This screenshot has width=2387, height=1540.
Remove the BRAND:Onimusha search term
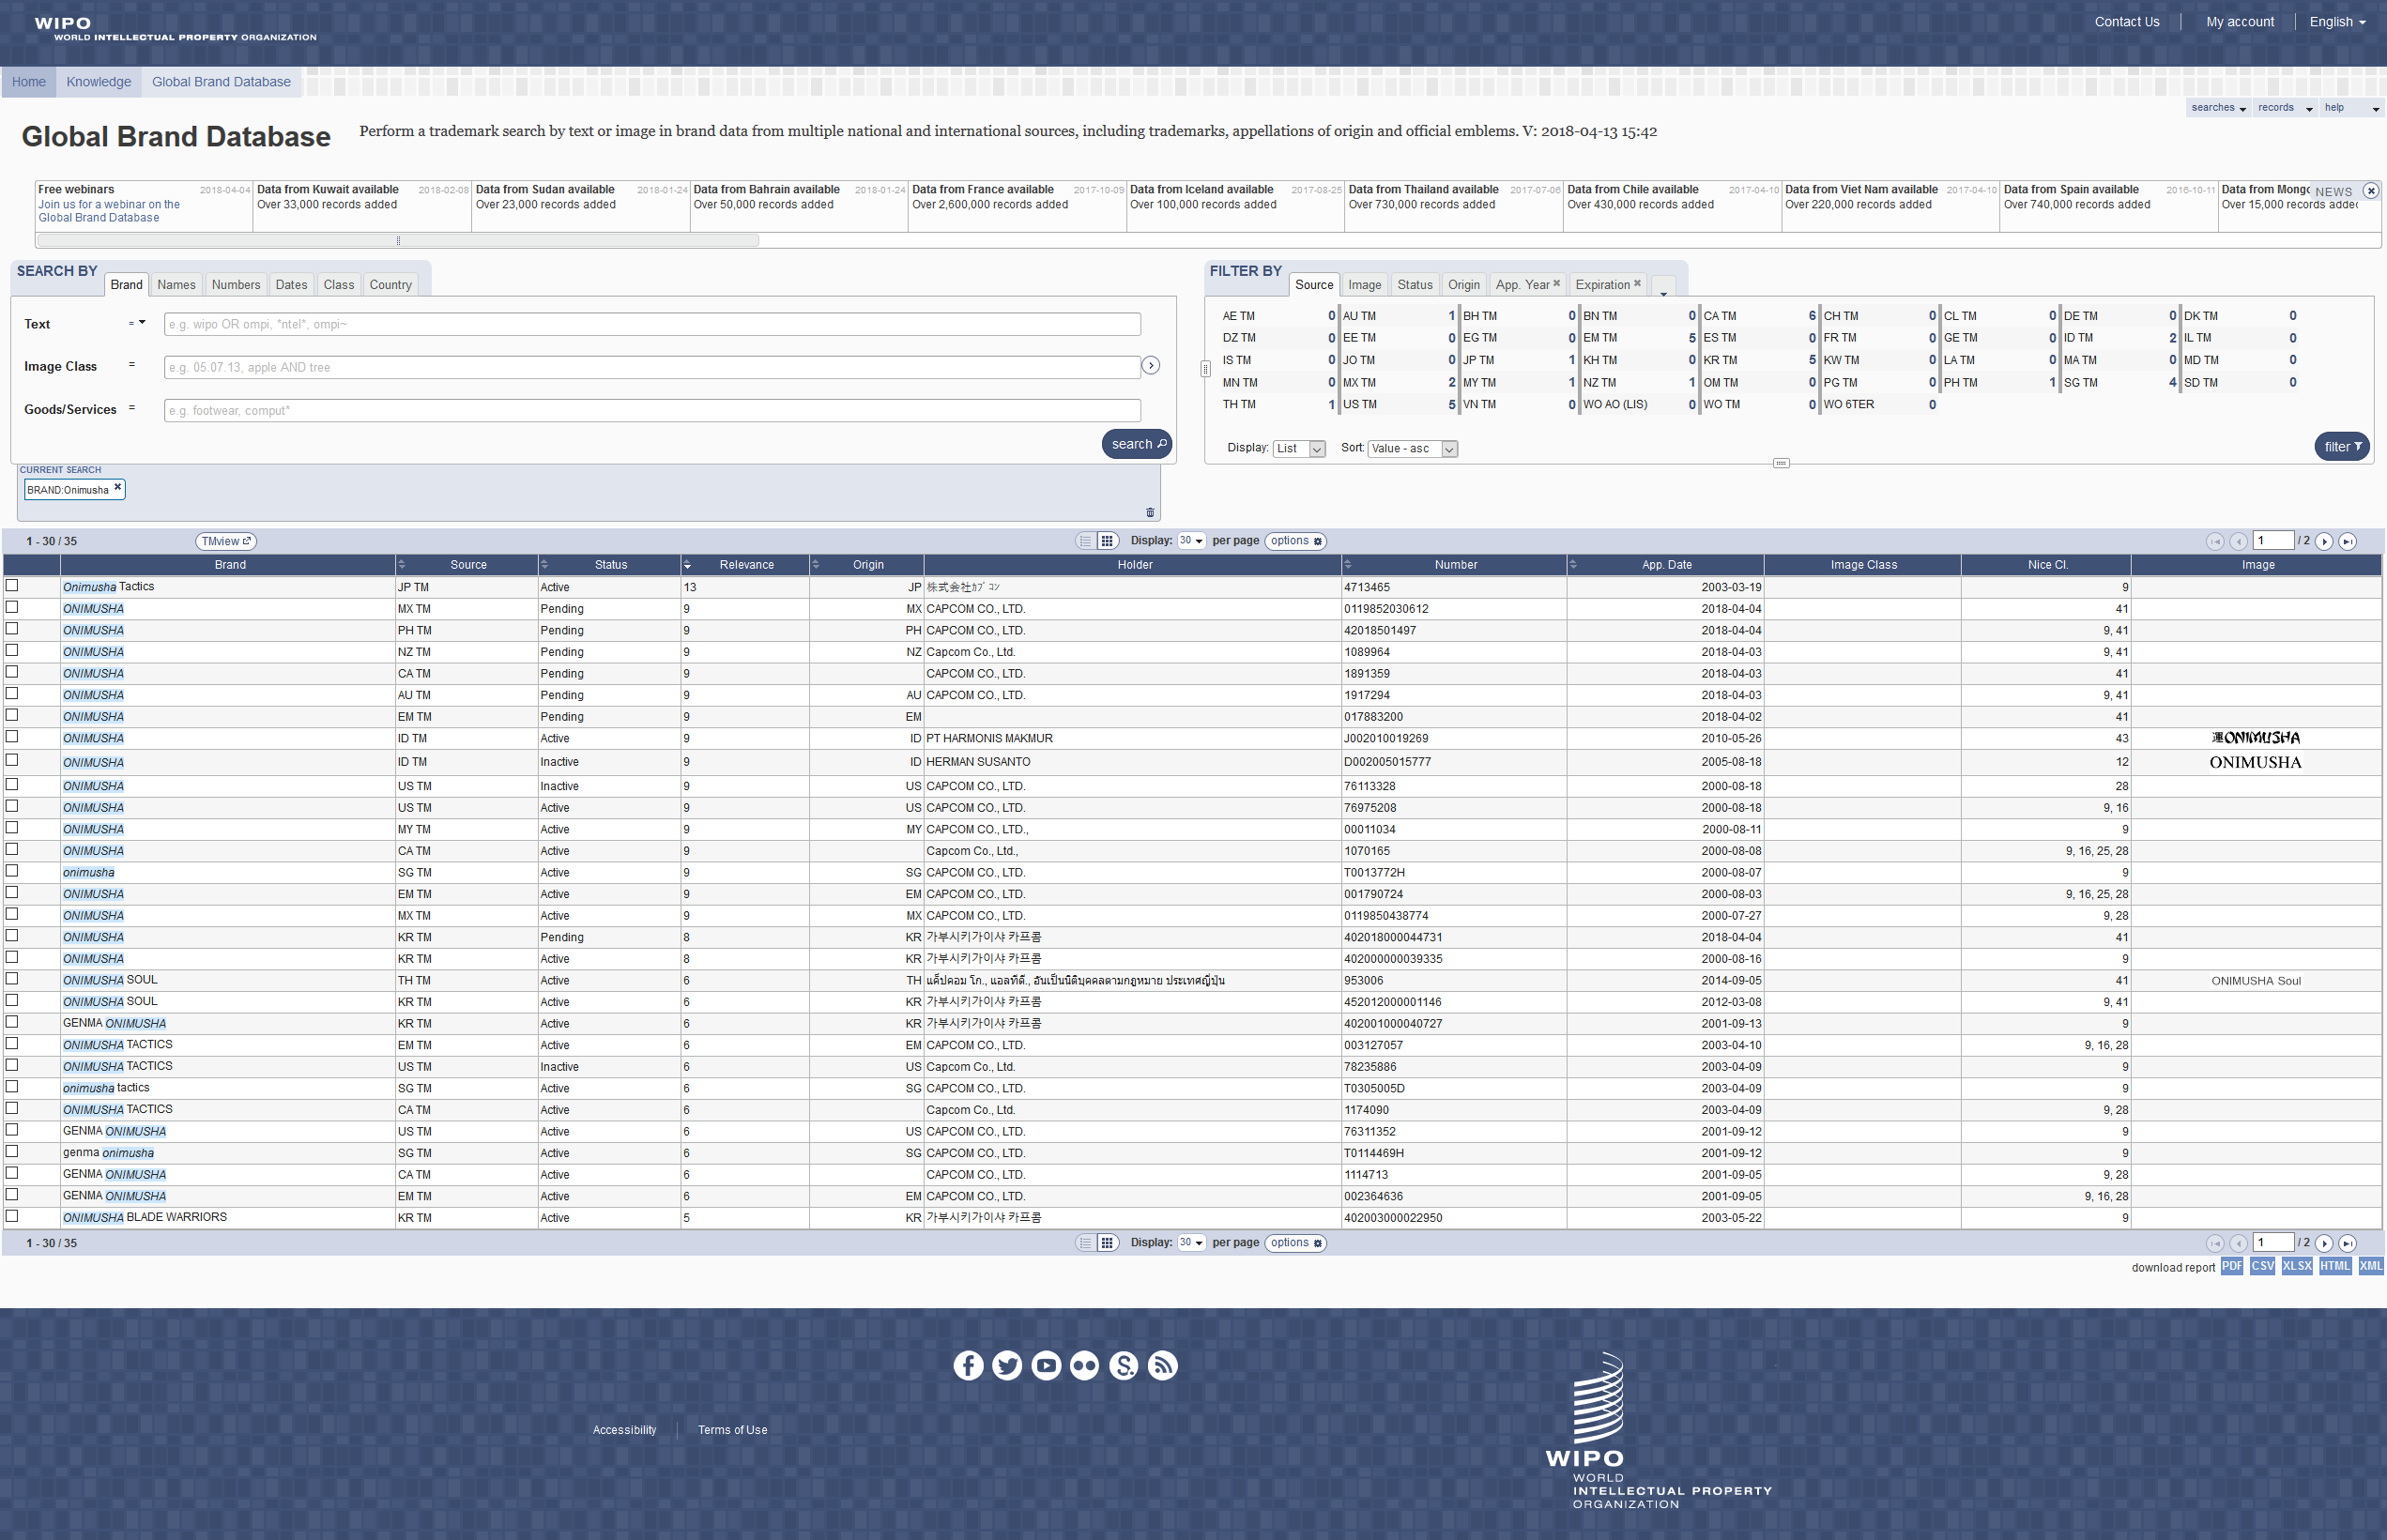point(117,487)
